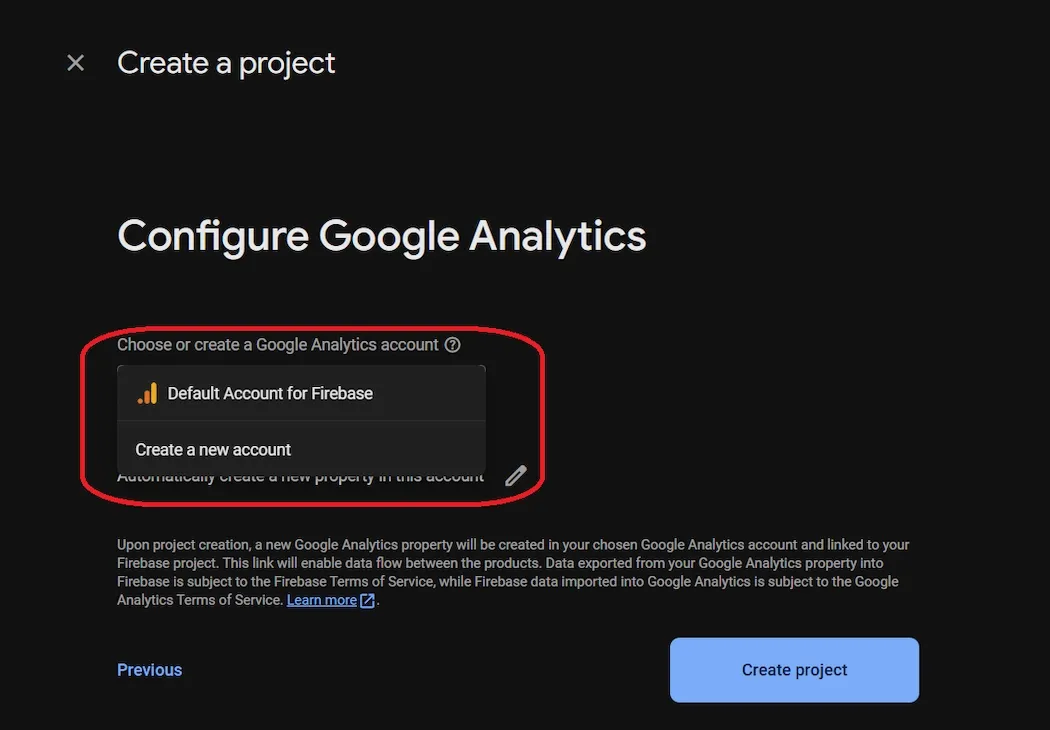Click the external link icon after Learn more
1050x730 pixels.
click(x=368, y=601)
